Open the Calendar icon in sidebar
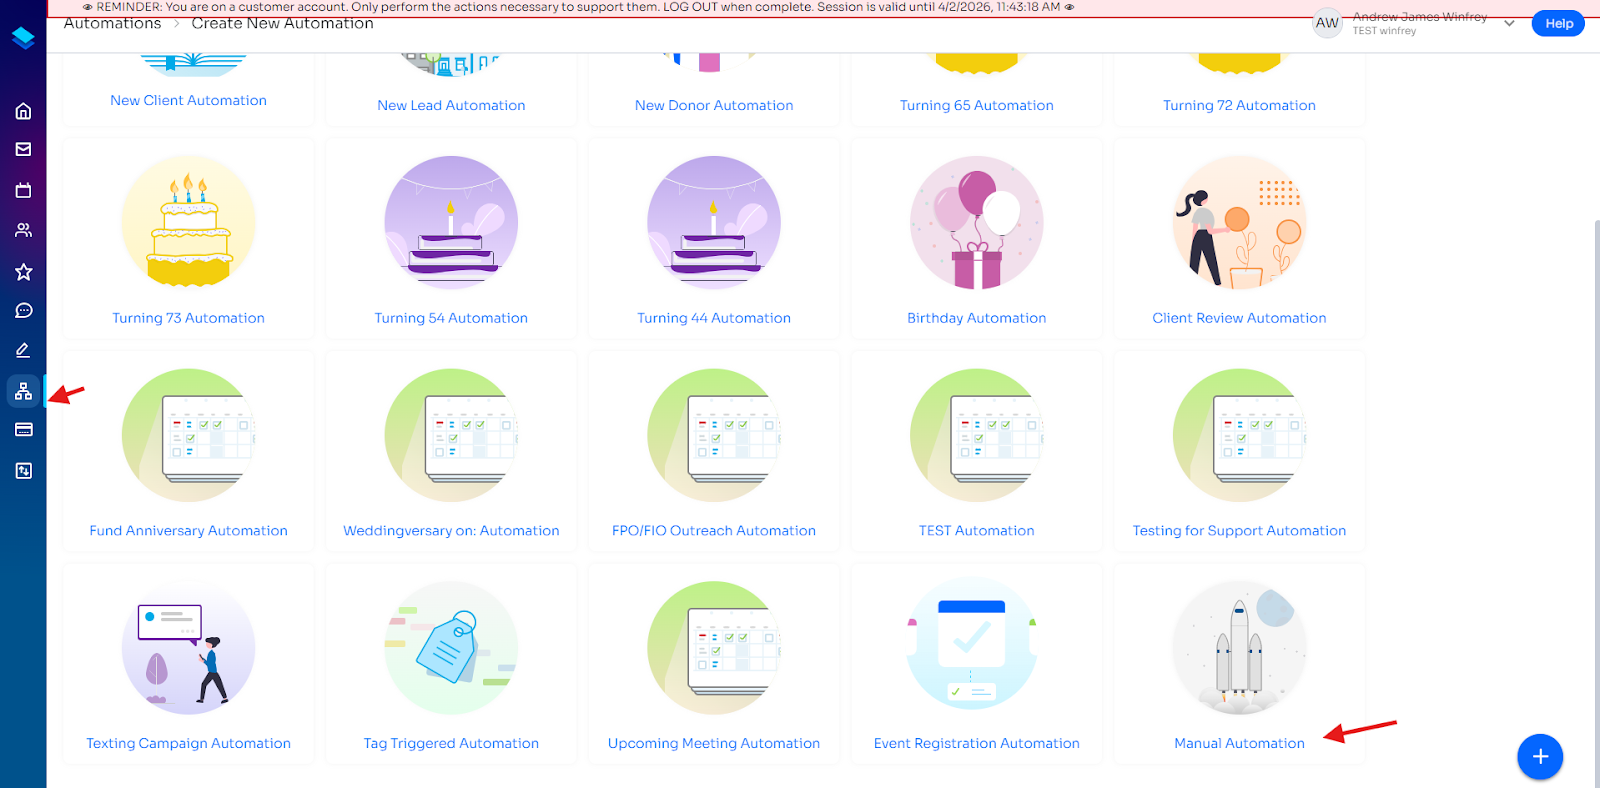 pyautogui.click(x=23, y=190)
